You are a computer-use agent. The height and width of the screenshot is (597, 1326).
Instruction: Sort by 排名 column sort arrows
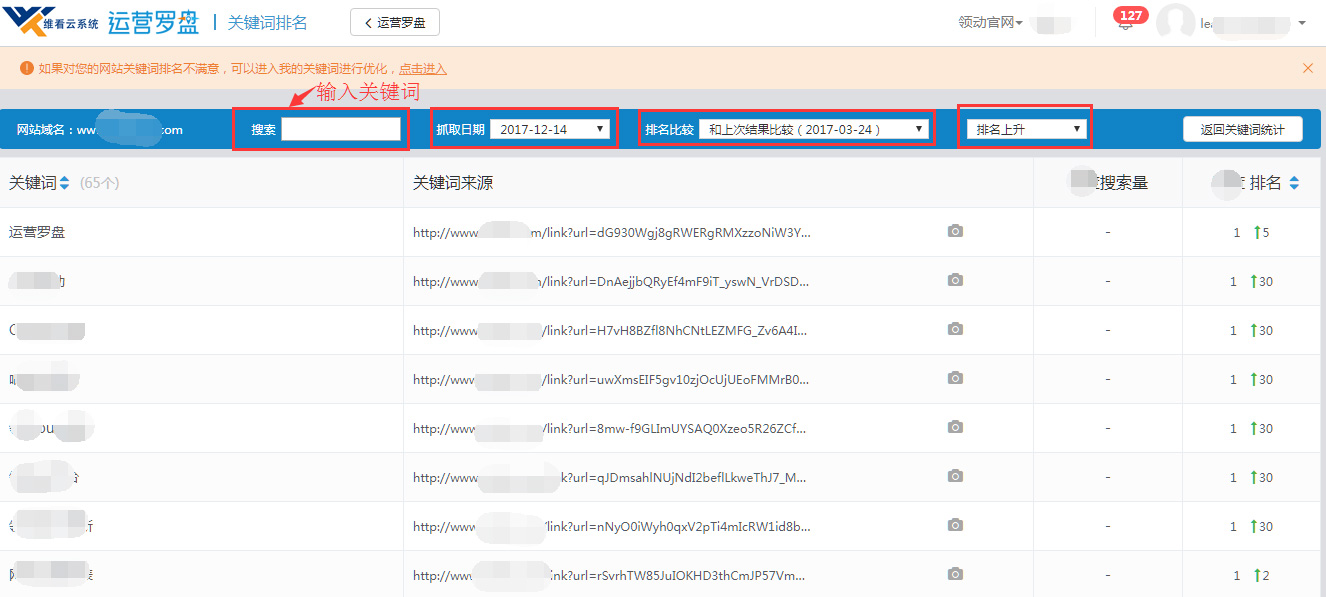click(x=1294, y=183)
